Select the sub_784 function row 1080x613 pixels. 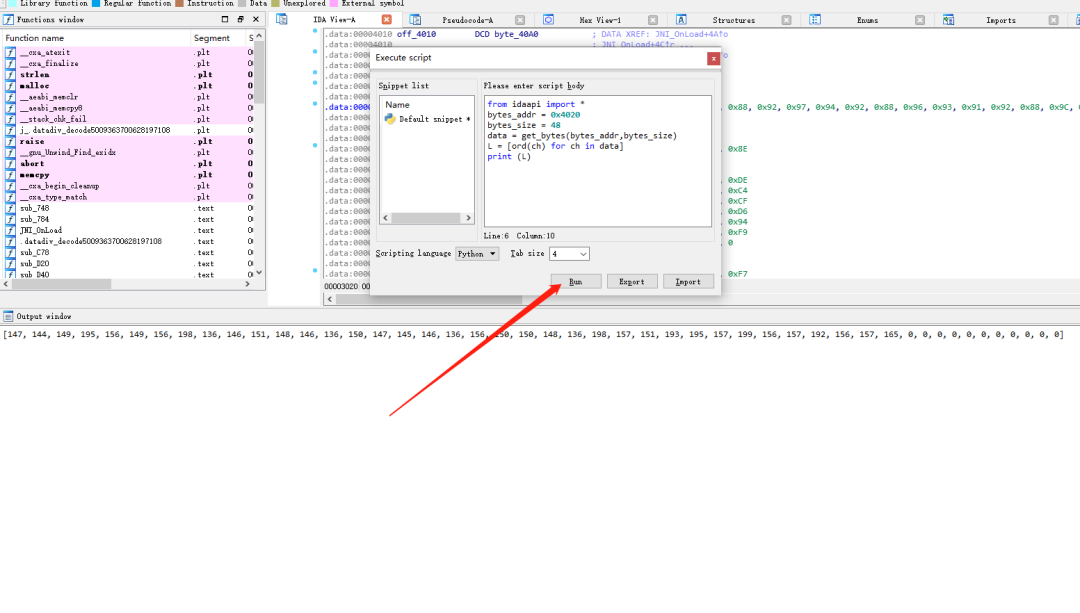[x=128, y=219]
